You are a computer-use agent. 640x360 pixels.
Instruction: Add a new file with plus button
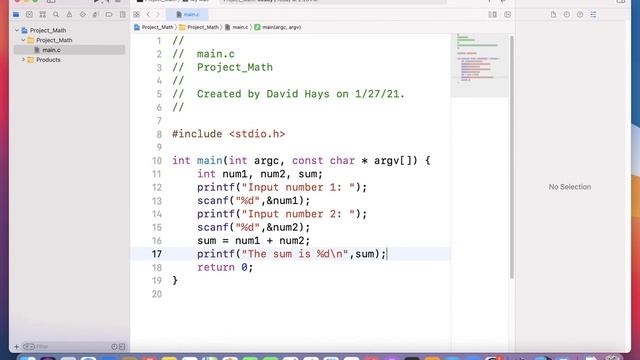coord(16,347)
